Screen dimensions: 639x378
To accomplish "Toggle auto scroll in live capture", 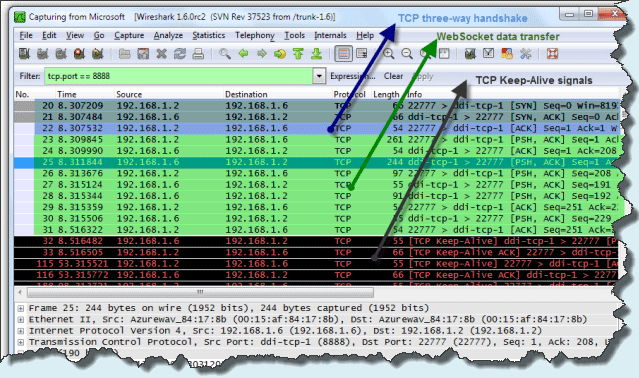I will [362, 54].
